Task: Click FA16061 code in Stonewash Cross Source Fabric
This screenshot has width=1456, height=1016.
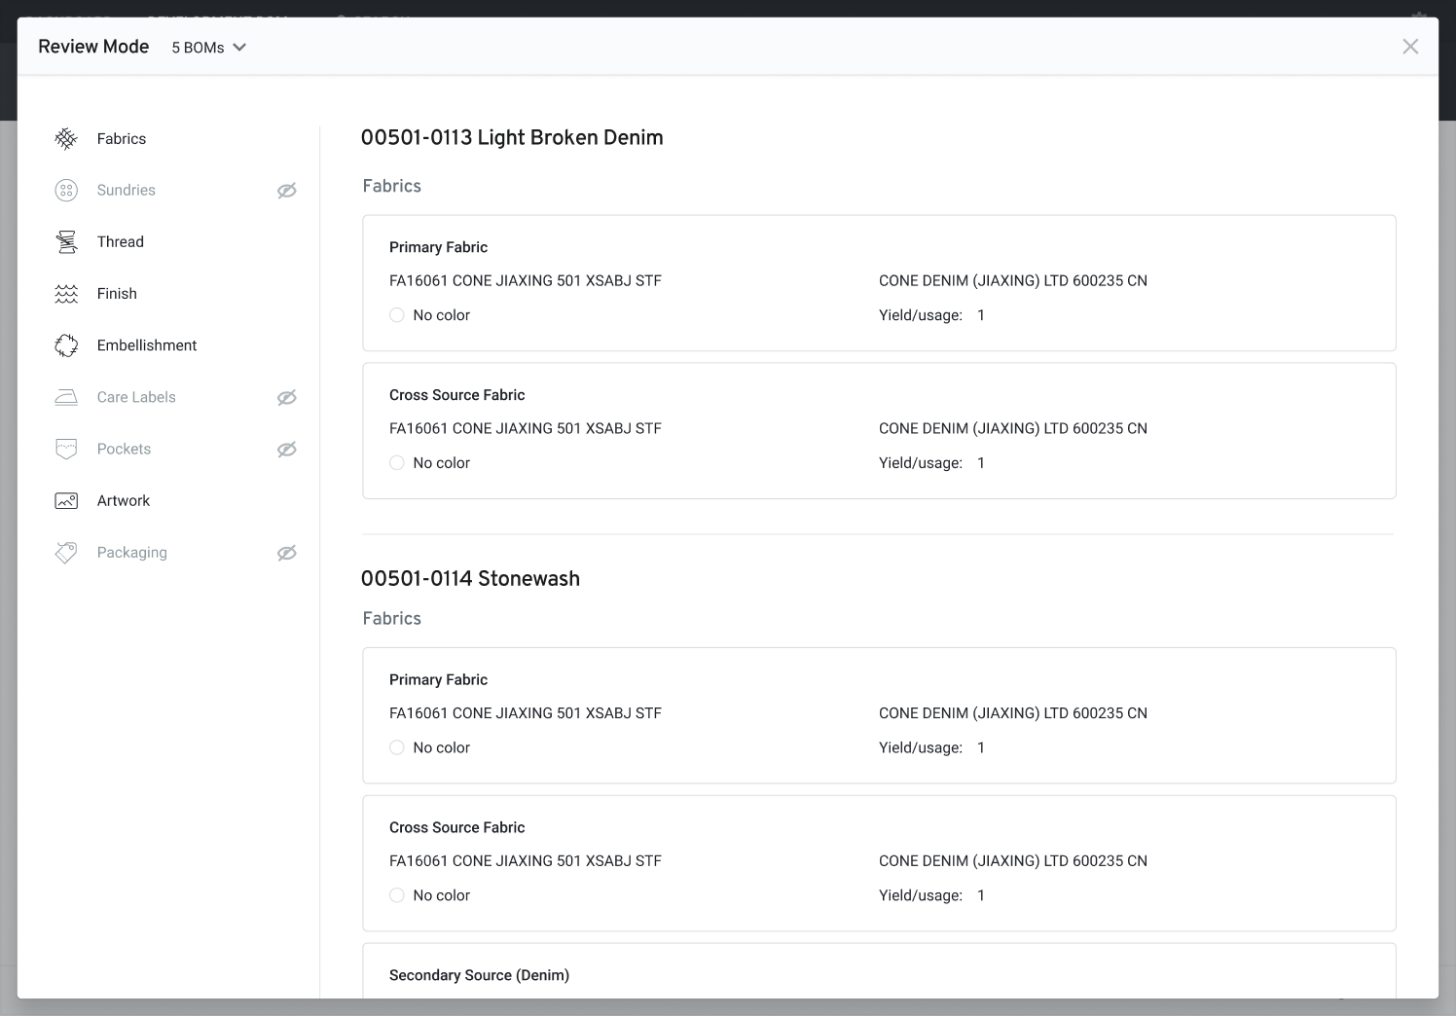Action: click(525, 861)
